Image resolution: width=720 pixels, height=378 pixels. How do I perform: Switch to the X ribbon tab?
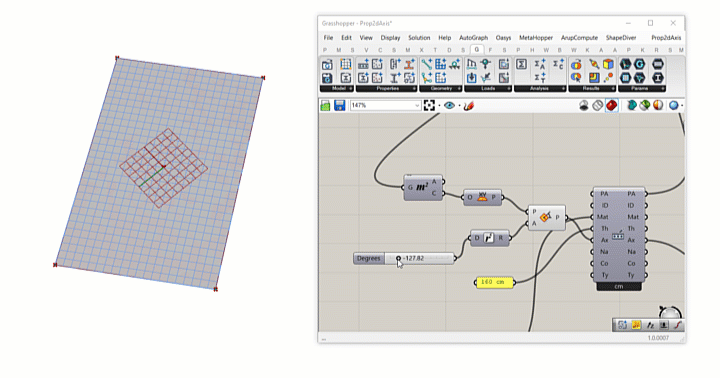(421, 50)
